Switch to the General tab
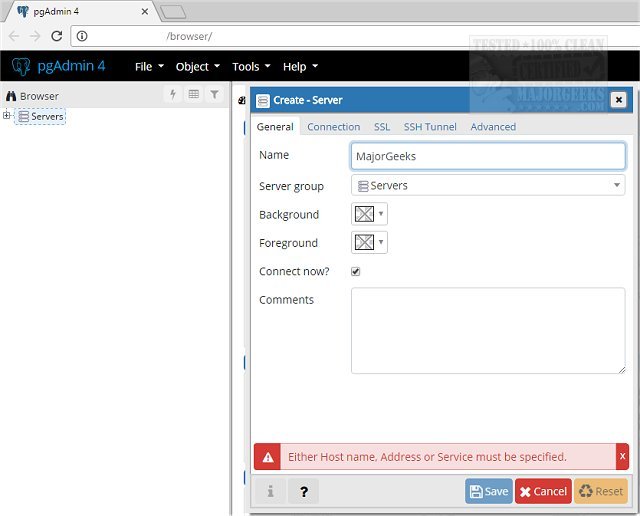640x516 pixels. coord(275,127)
